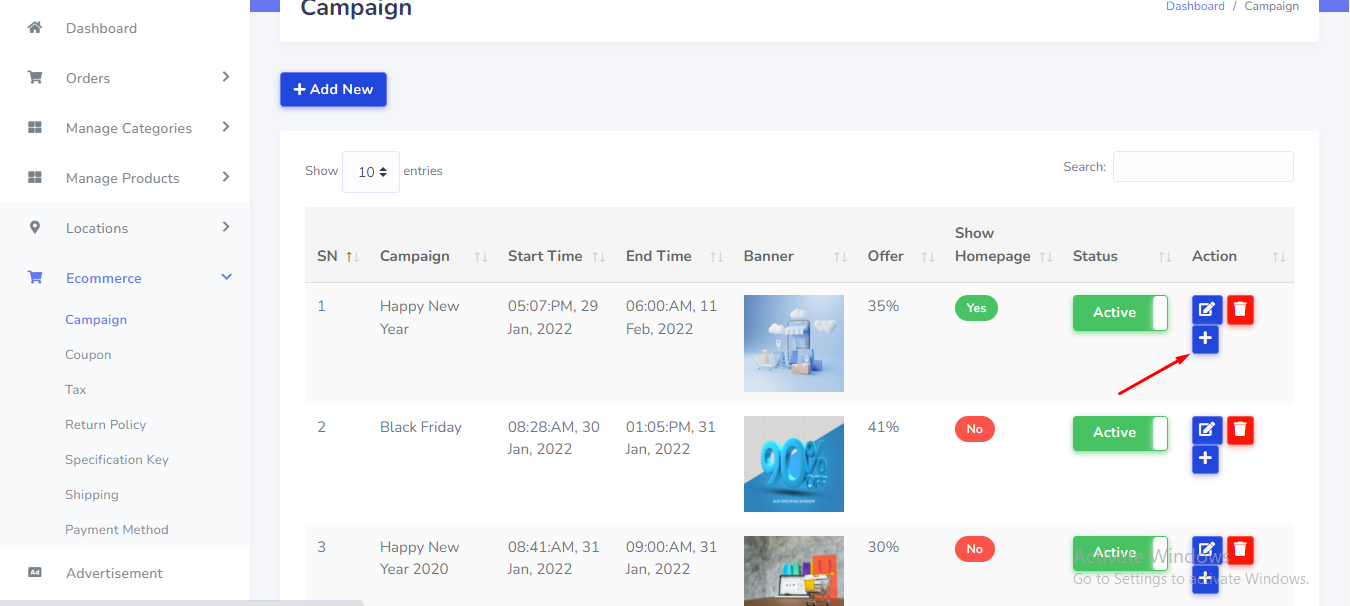Click edit icon for Happy New Year campaign
This screenshot has height=606, width=1350.
[1206, 310]
